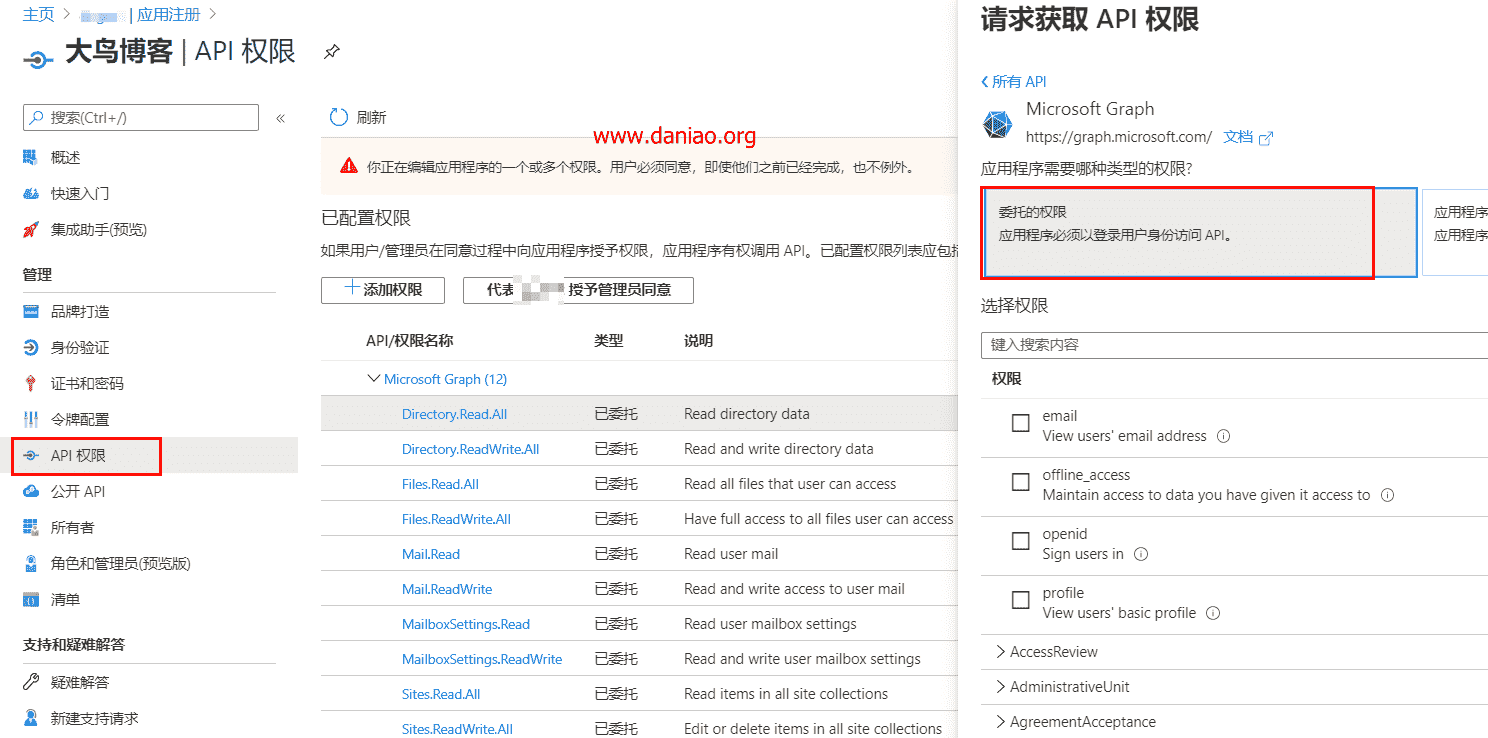Click the API permissions icon in the sidebar
Image resolution: width=1488 pixels, height=738 pixels.
pyautogui.click(x=31, y=455)
